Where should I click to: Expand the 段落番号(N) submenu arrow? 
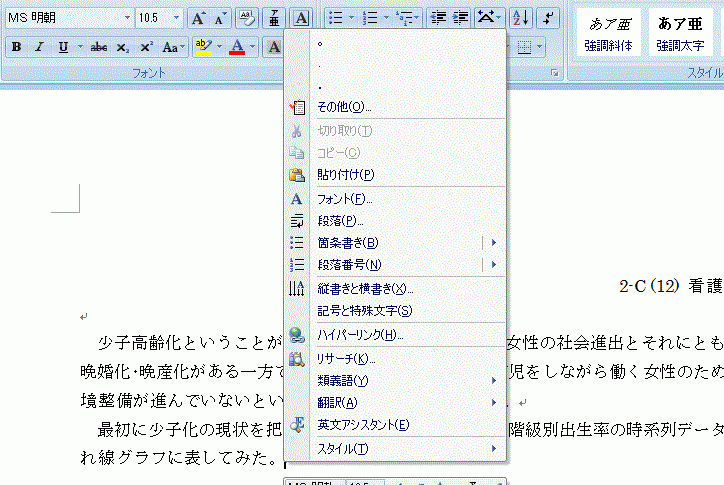pyautogui.click(x=494, y=265)
